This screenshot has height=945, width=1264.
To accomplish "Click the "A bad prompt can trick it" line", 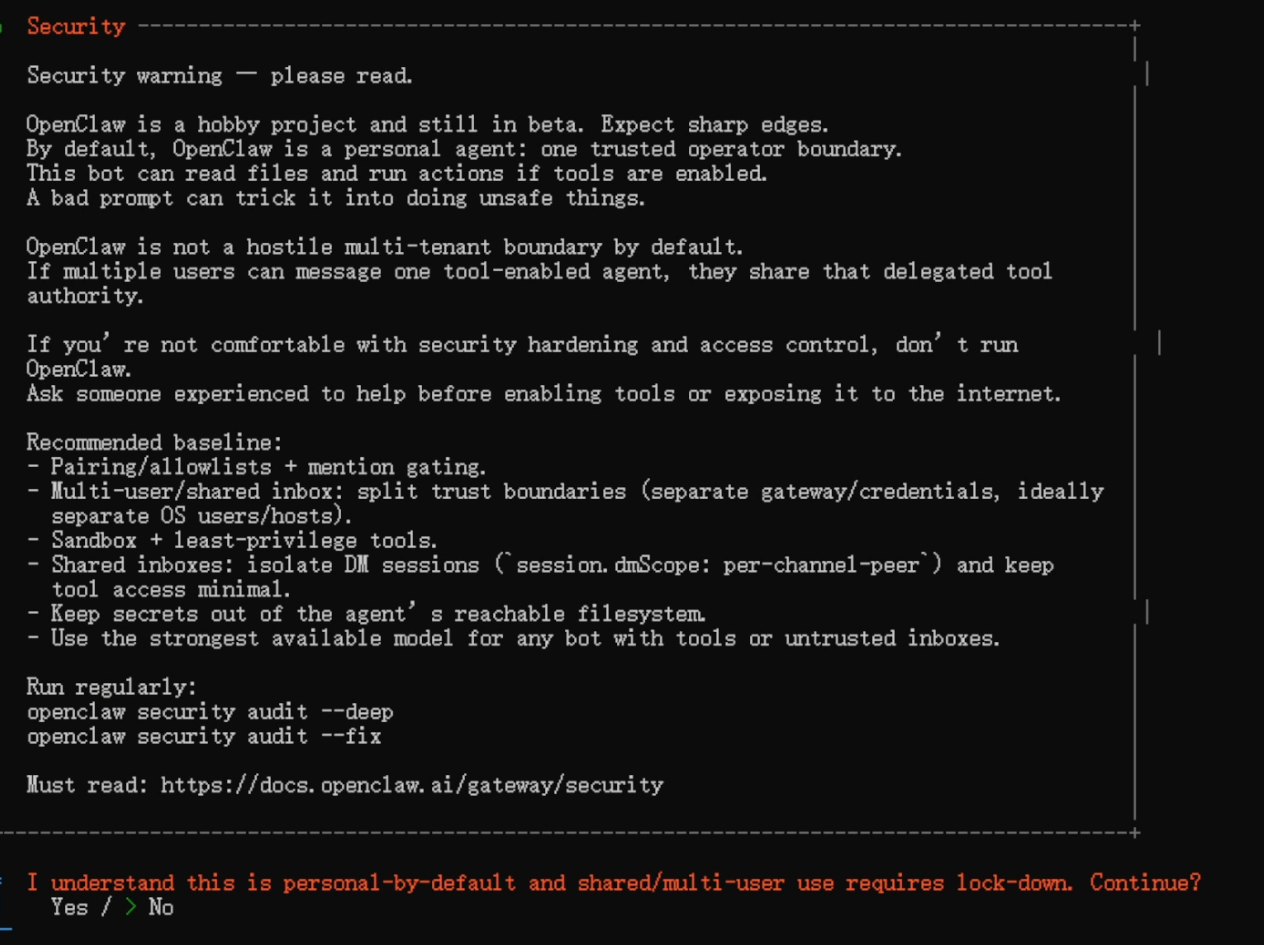I will (x=335, y=198).
